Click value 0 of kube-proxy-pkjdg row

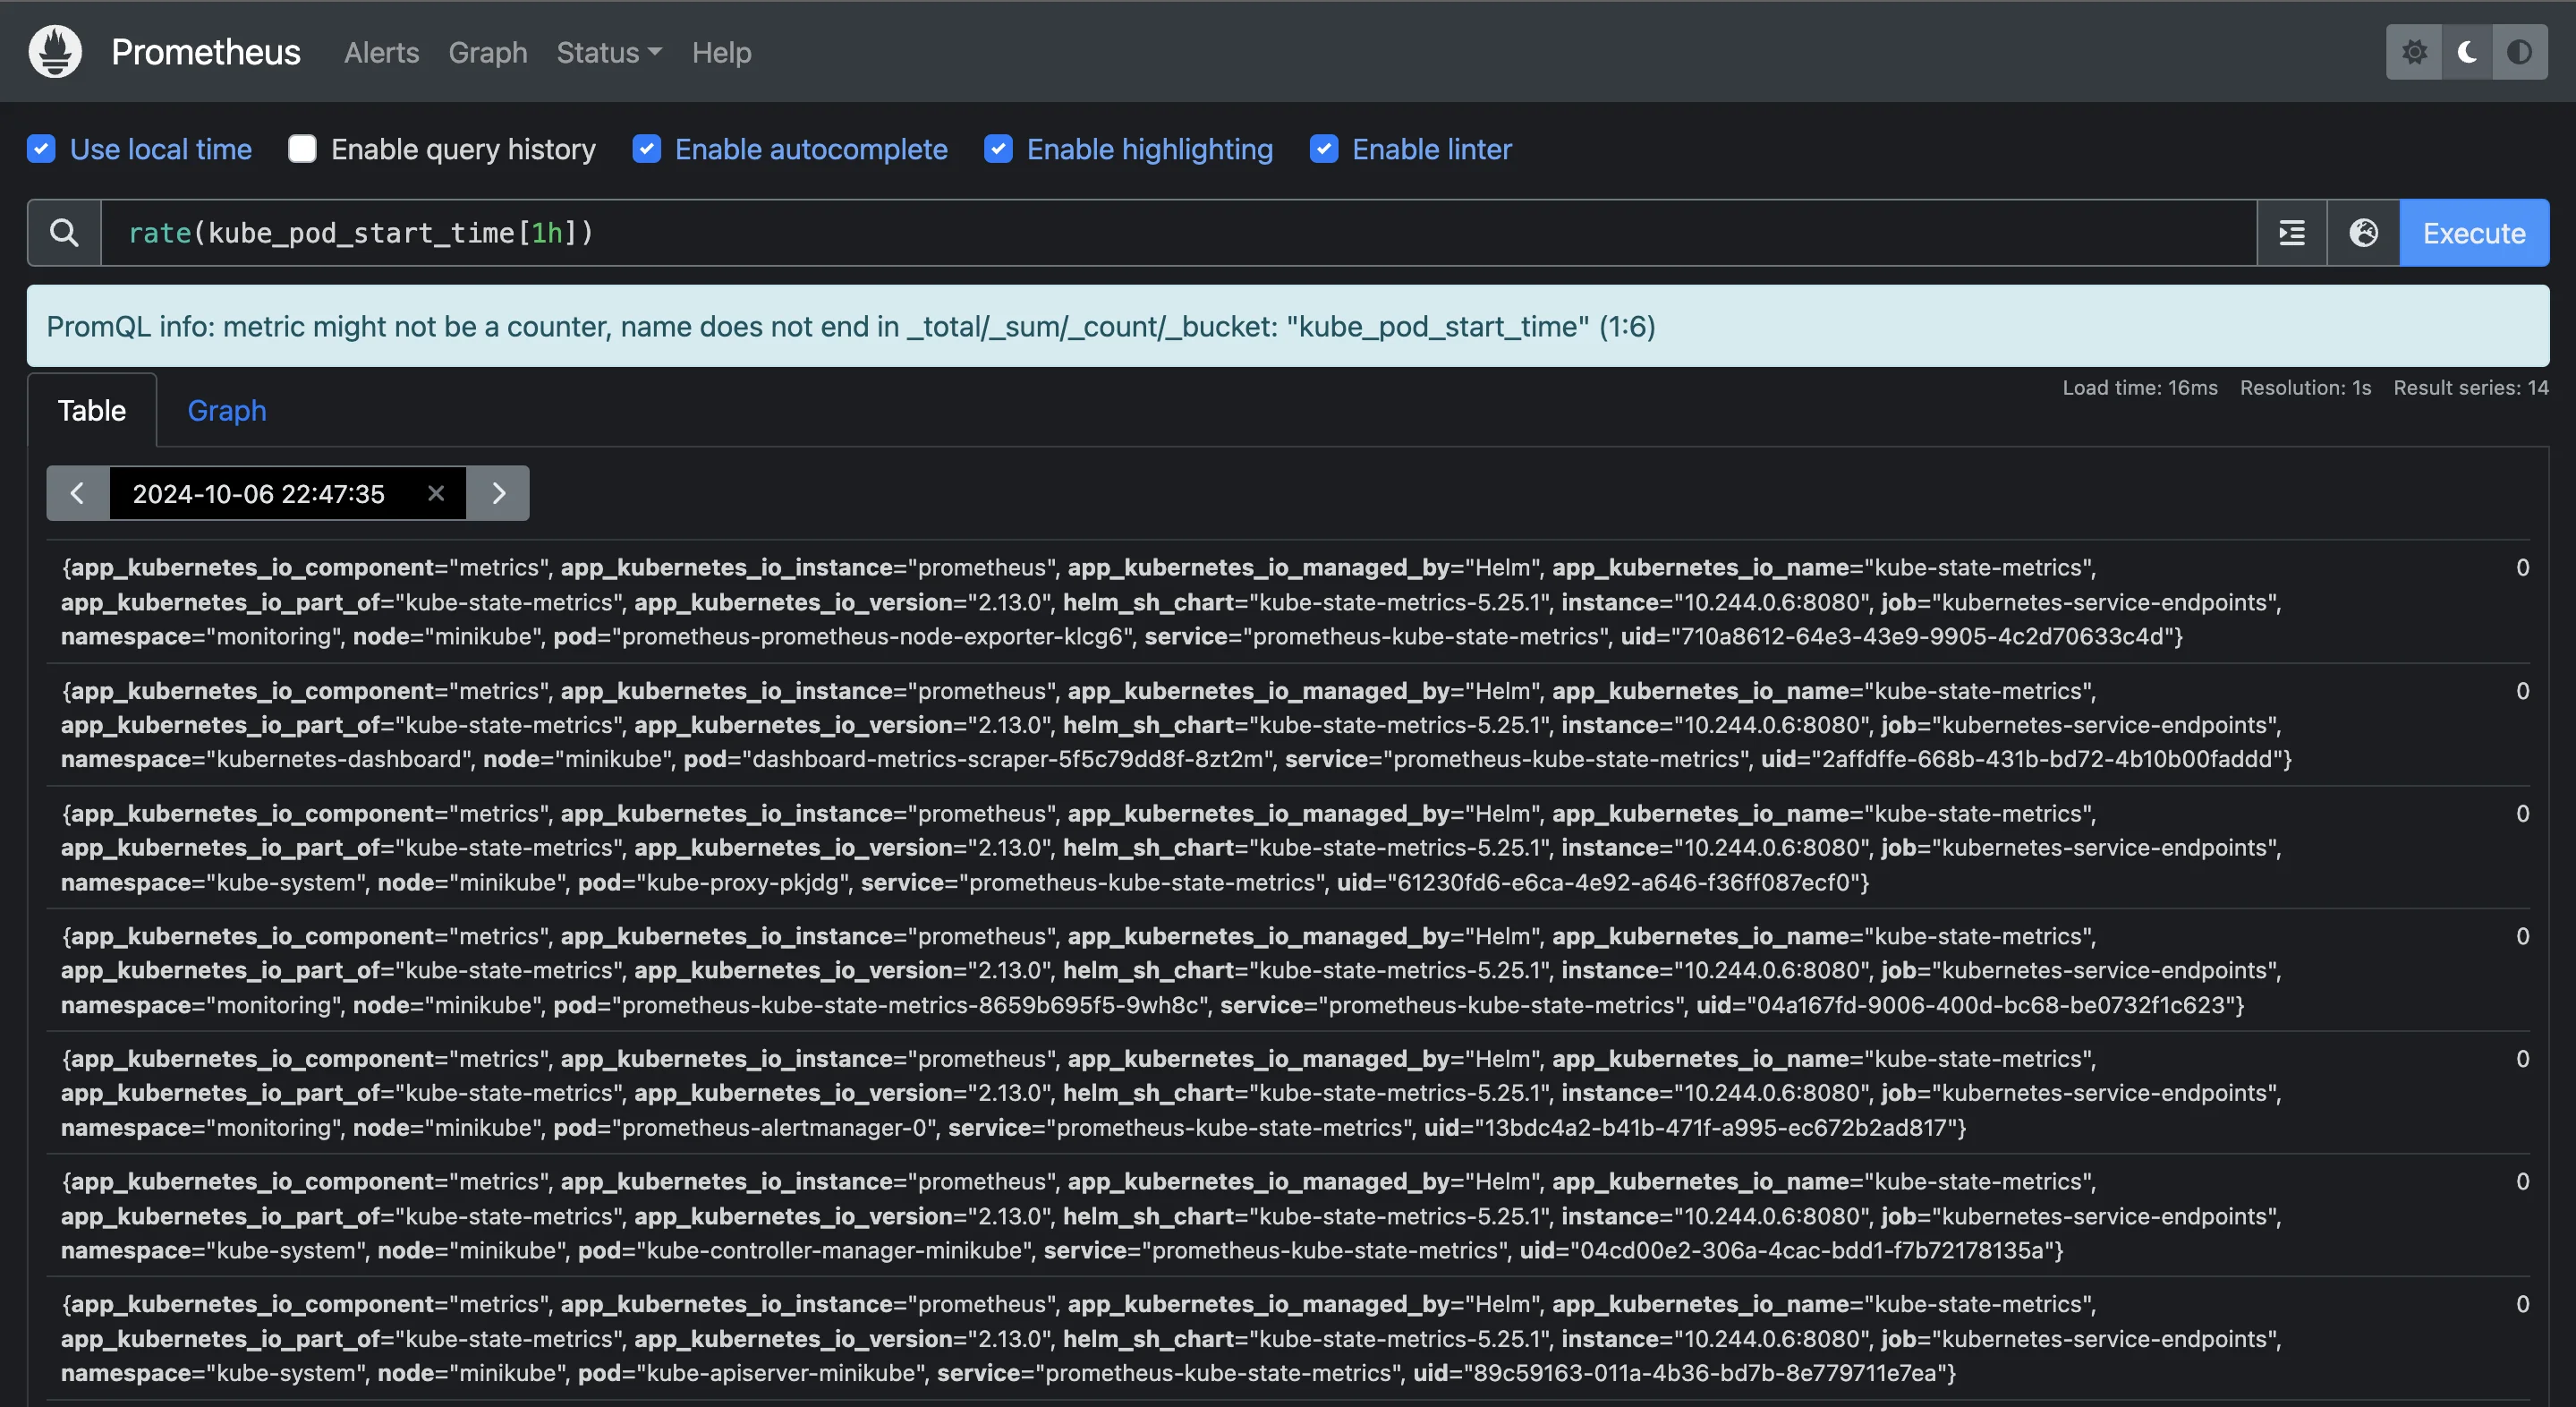coord(2522,814)
